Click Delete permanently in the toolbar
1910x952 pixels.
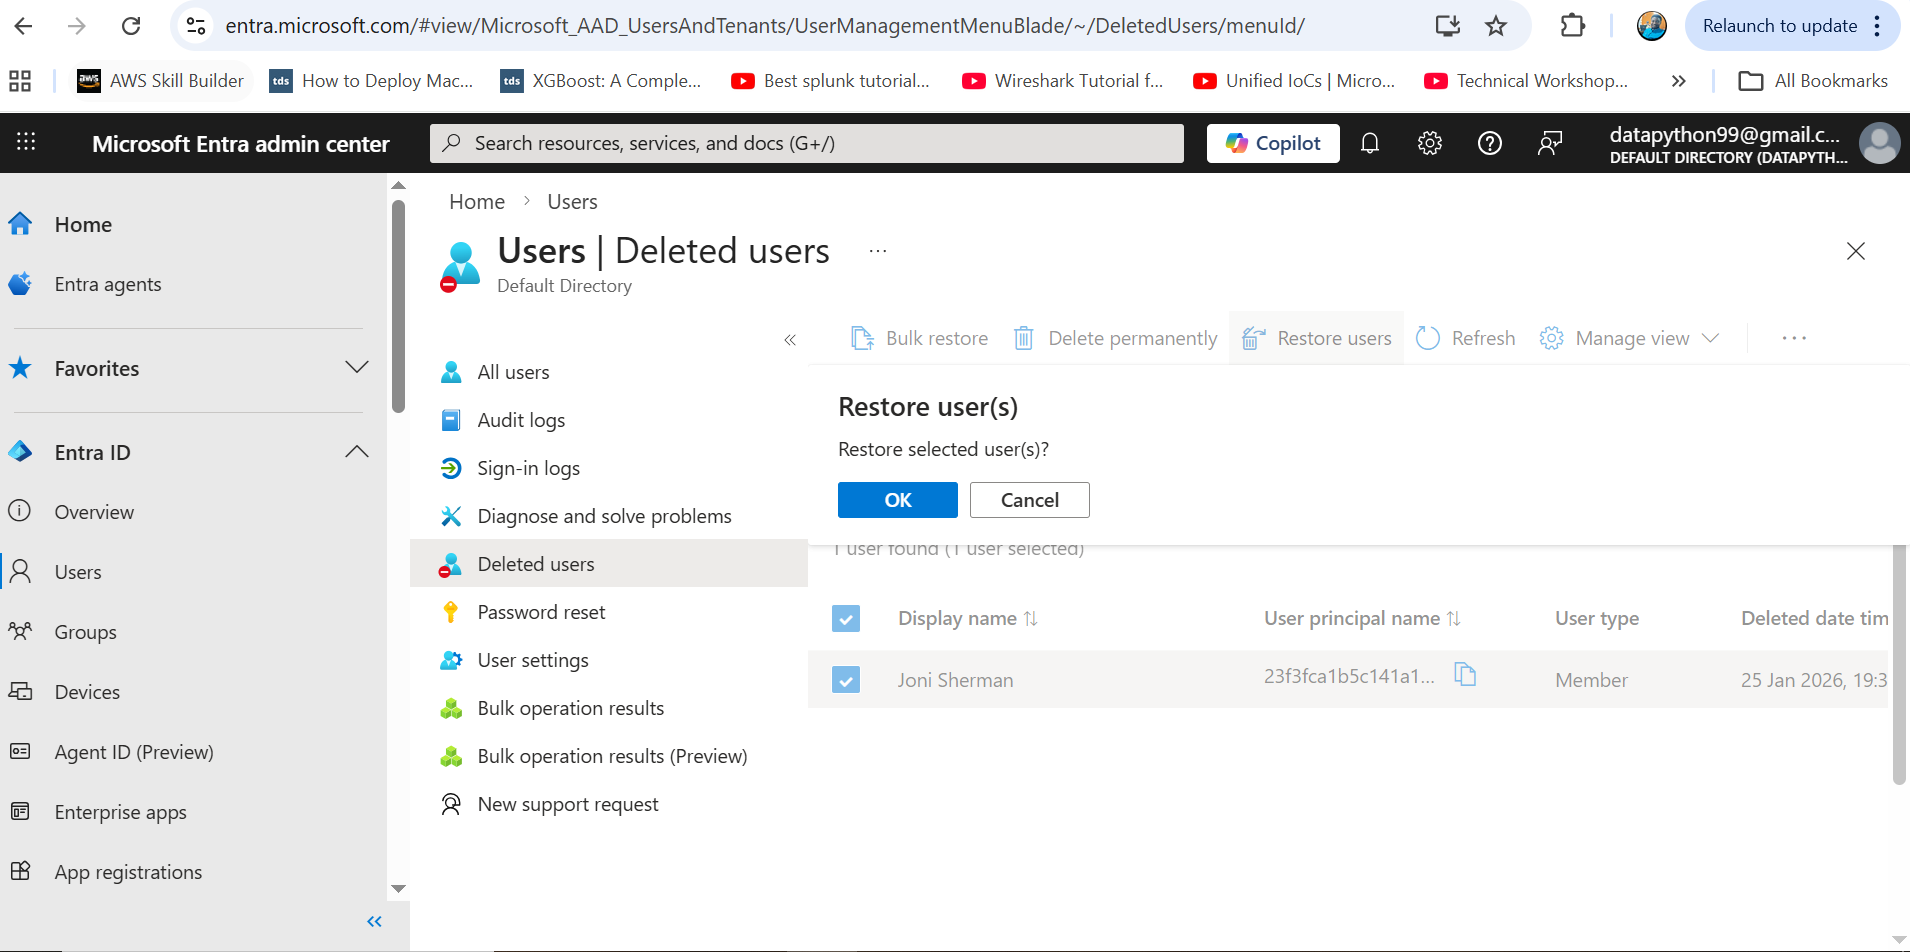tap(1115, 338)
